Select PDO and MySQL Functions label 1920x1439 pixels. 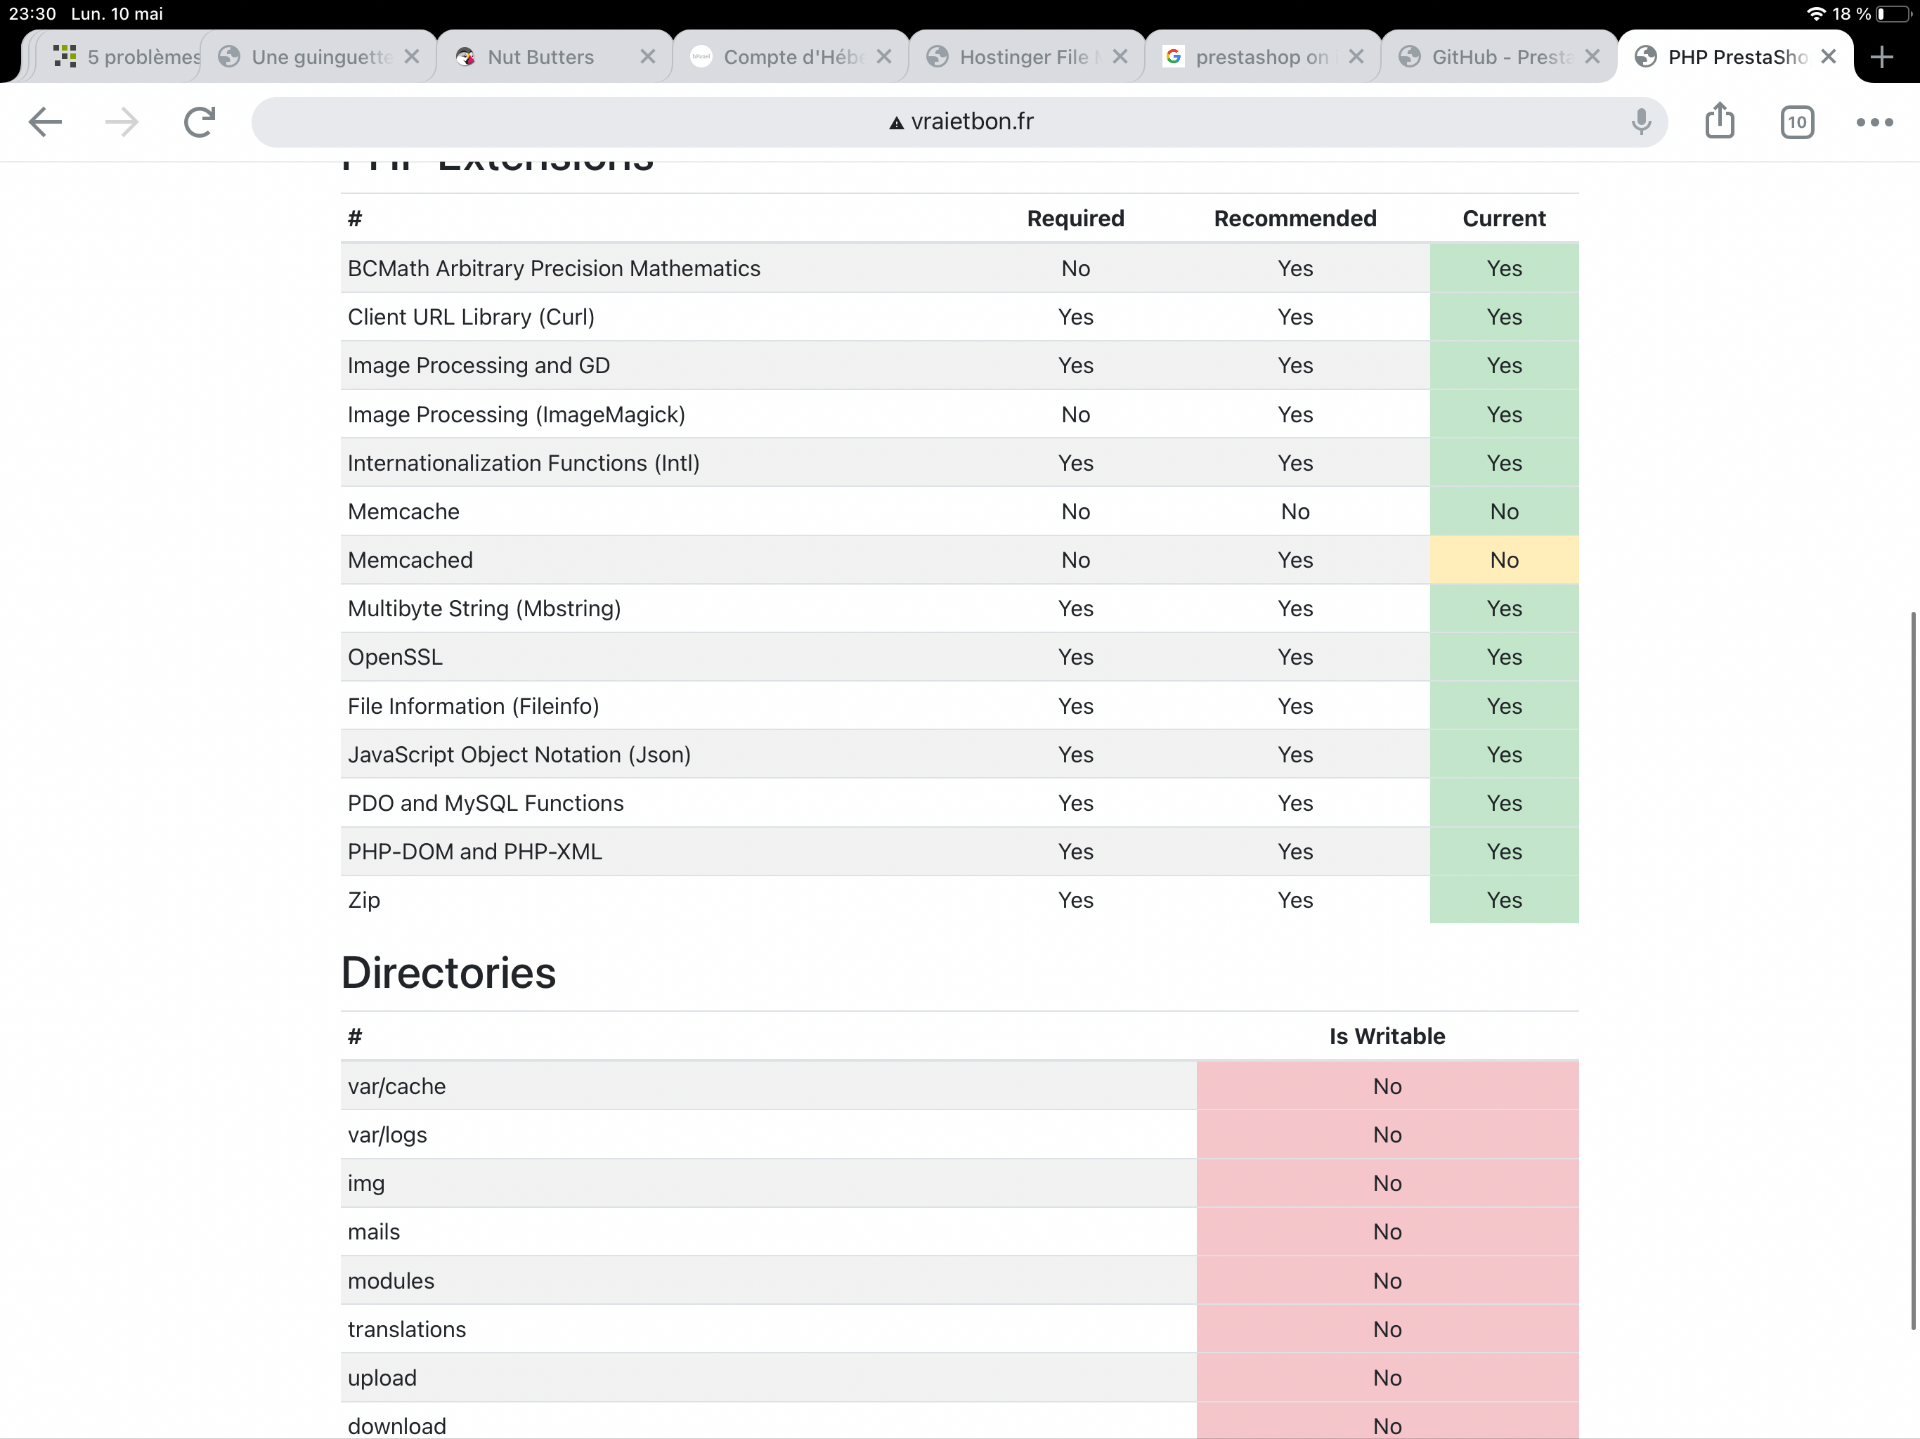[485, 803]
